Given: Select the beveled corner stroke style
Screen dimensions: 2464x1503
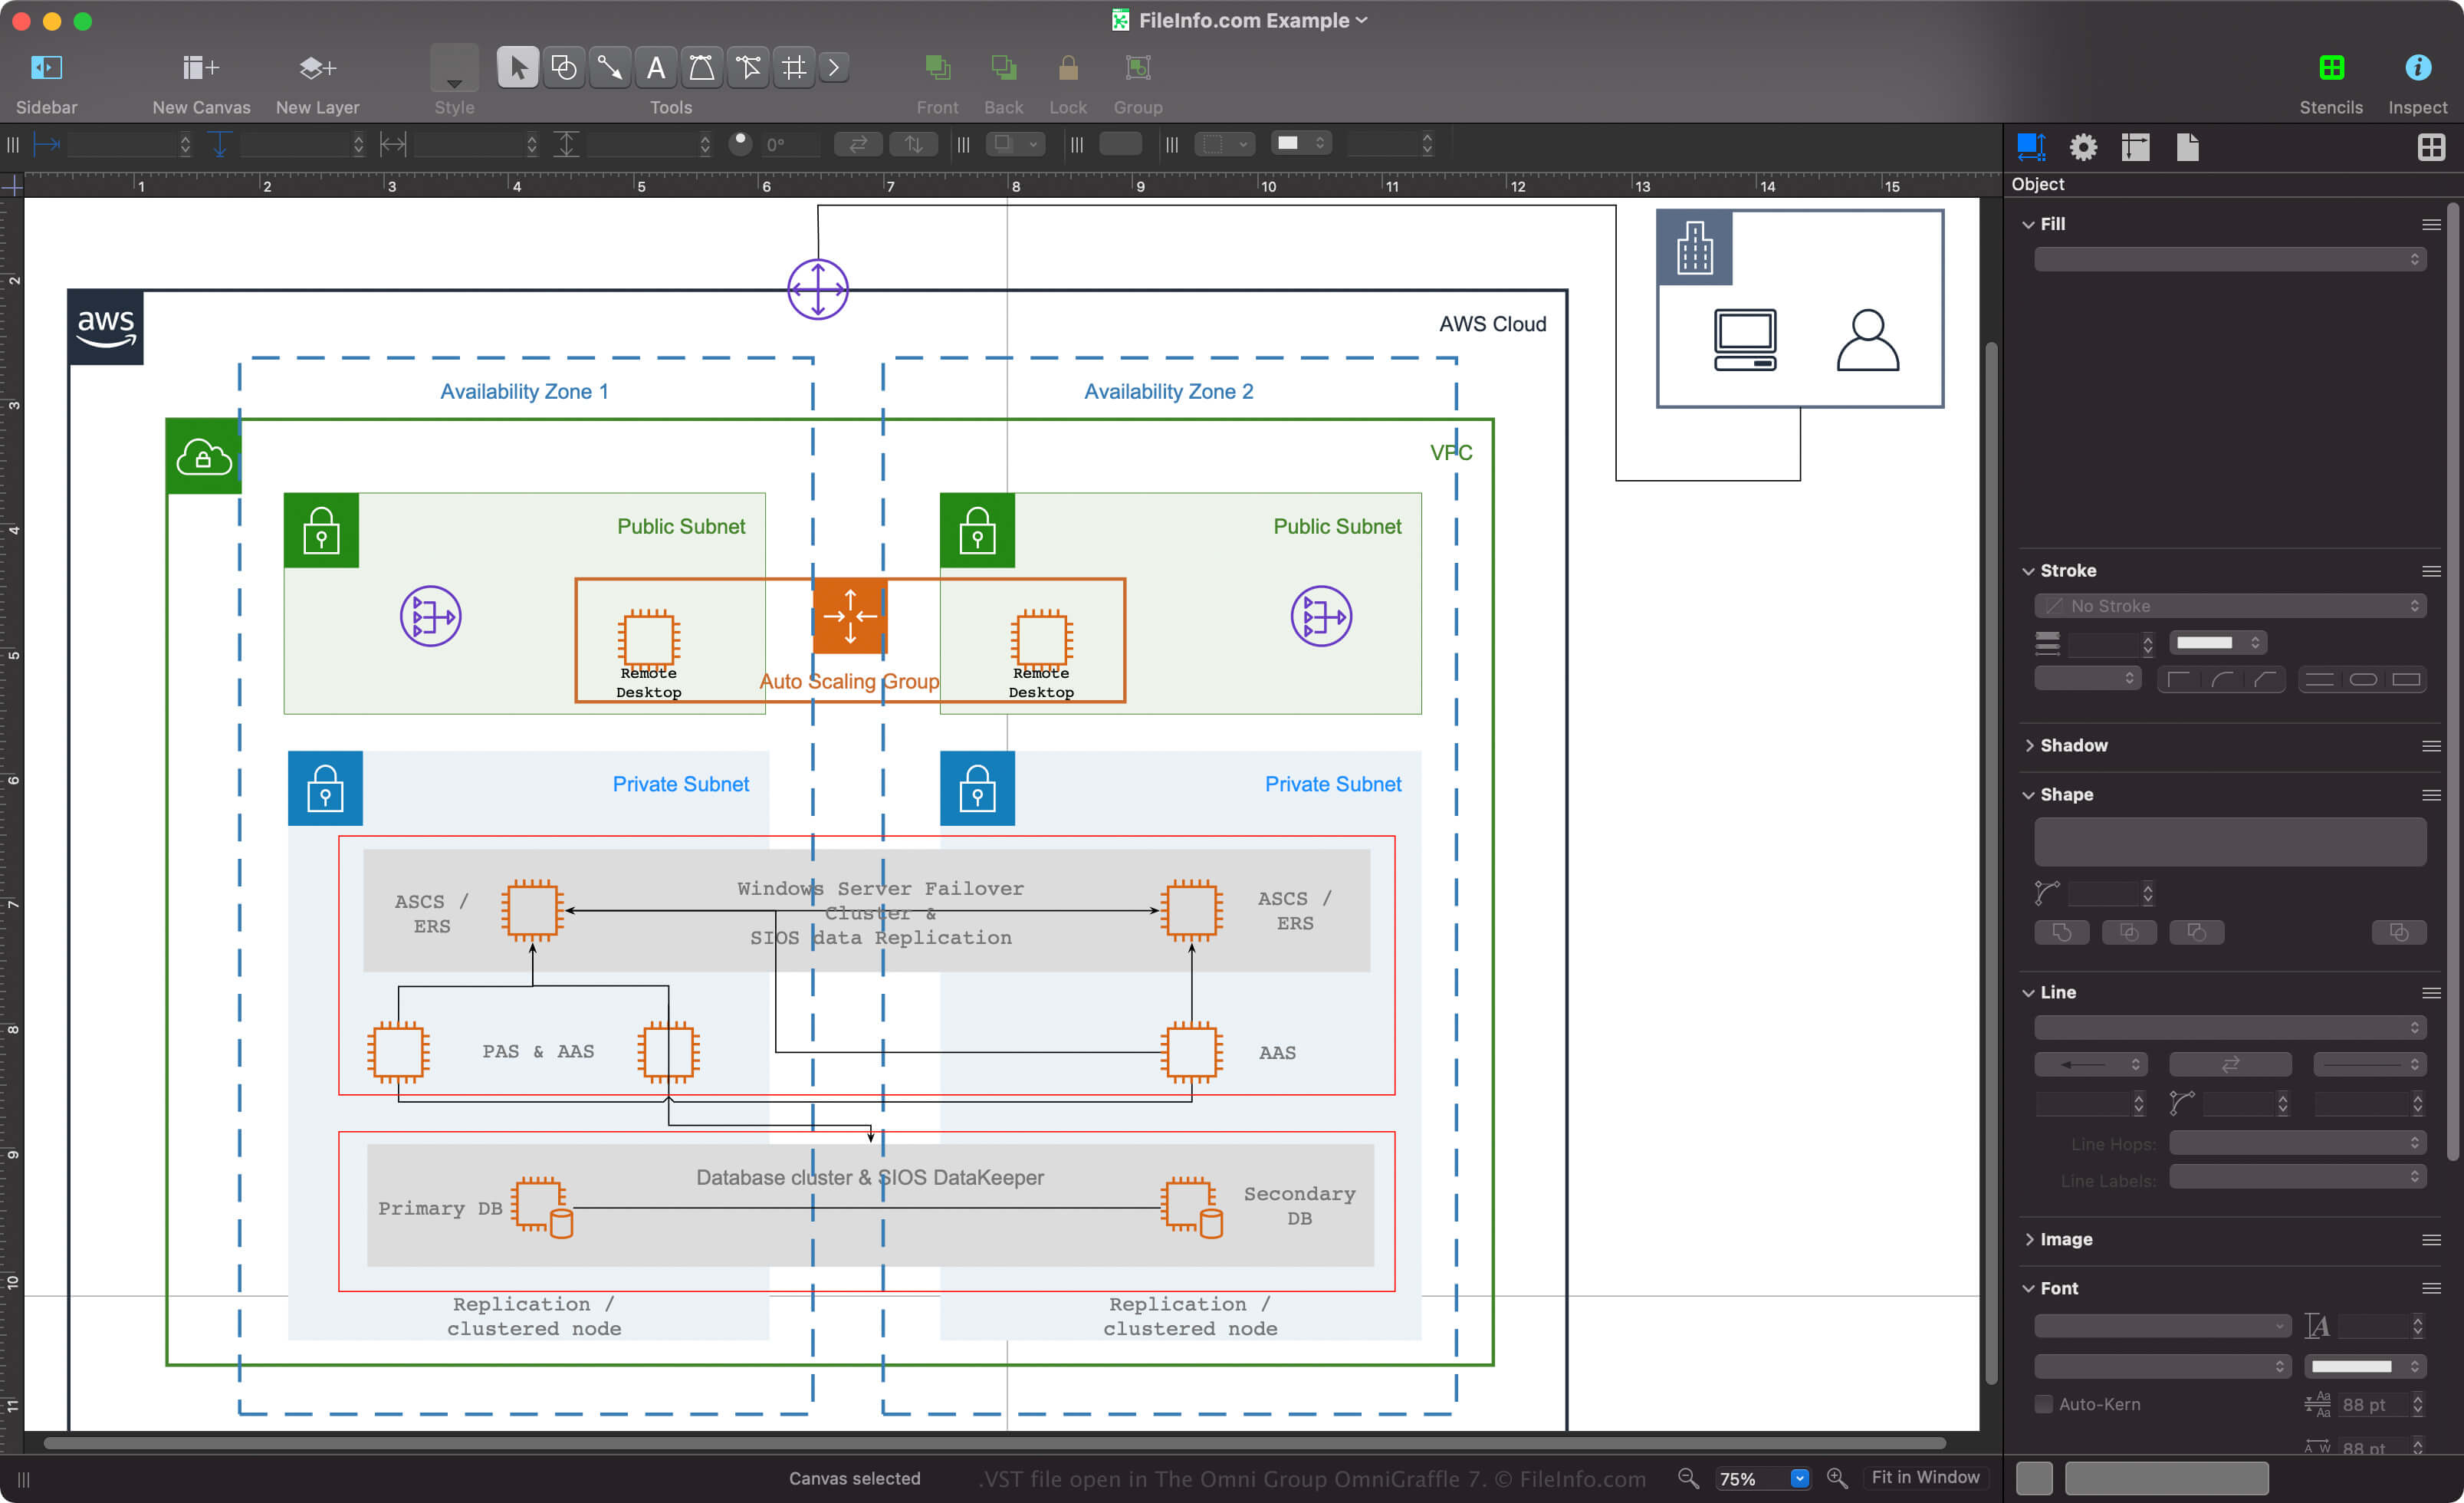Looking at the screenshot, I should pyautogui.click(x=2264, y=680).
